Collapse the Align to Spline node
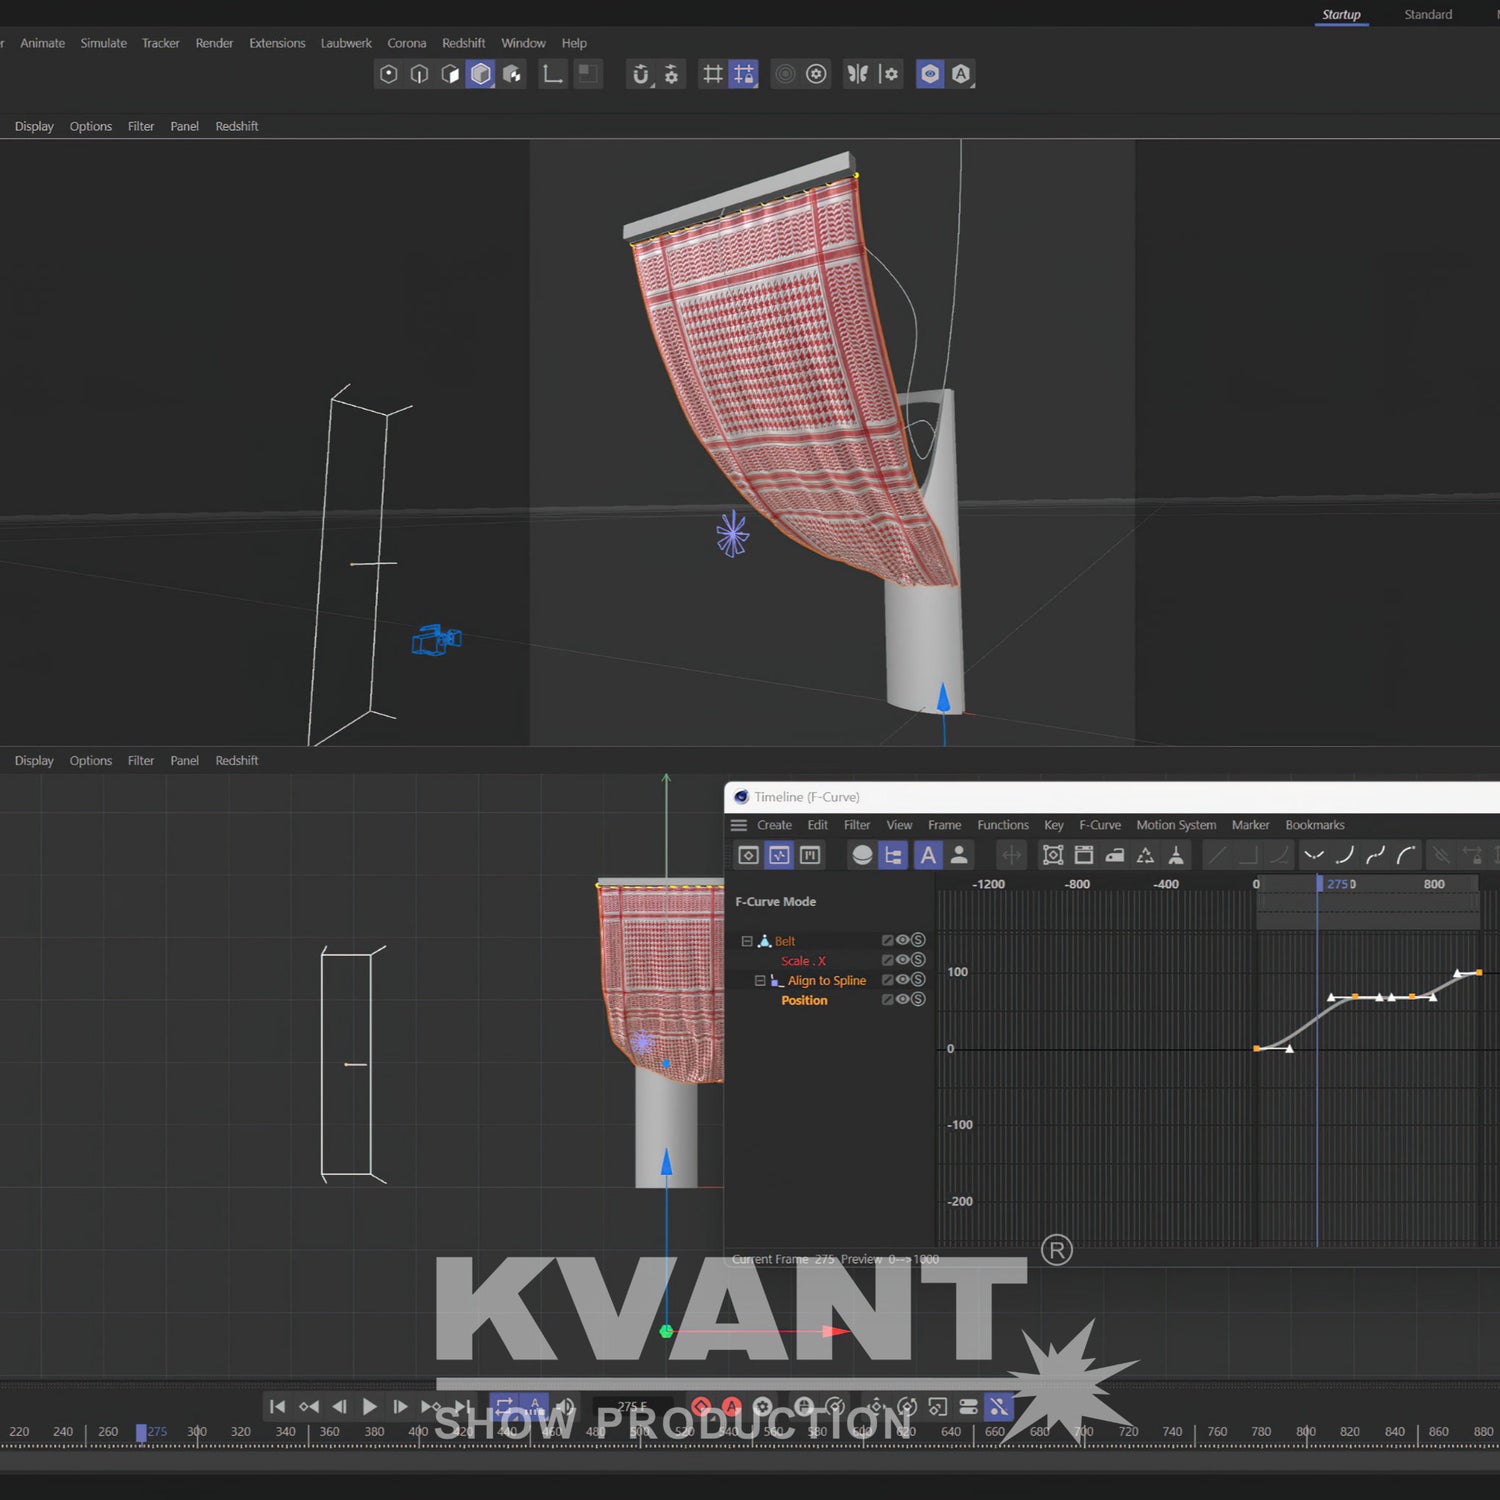Image resolution: width=1500 pixels, height=1500 pixels. pyautogui.click(x=760, y=981)
